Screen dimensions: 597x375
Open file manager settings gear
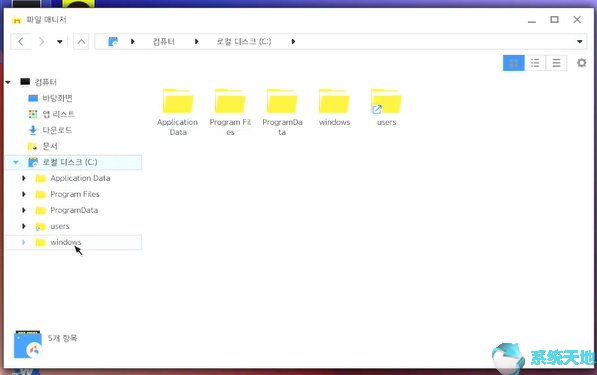point(581,63)
